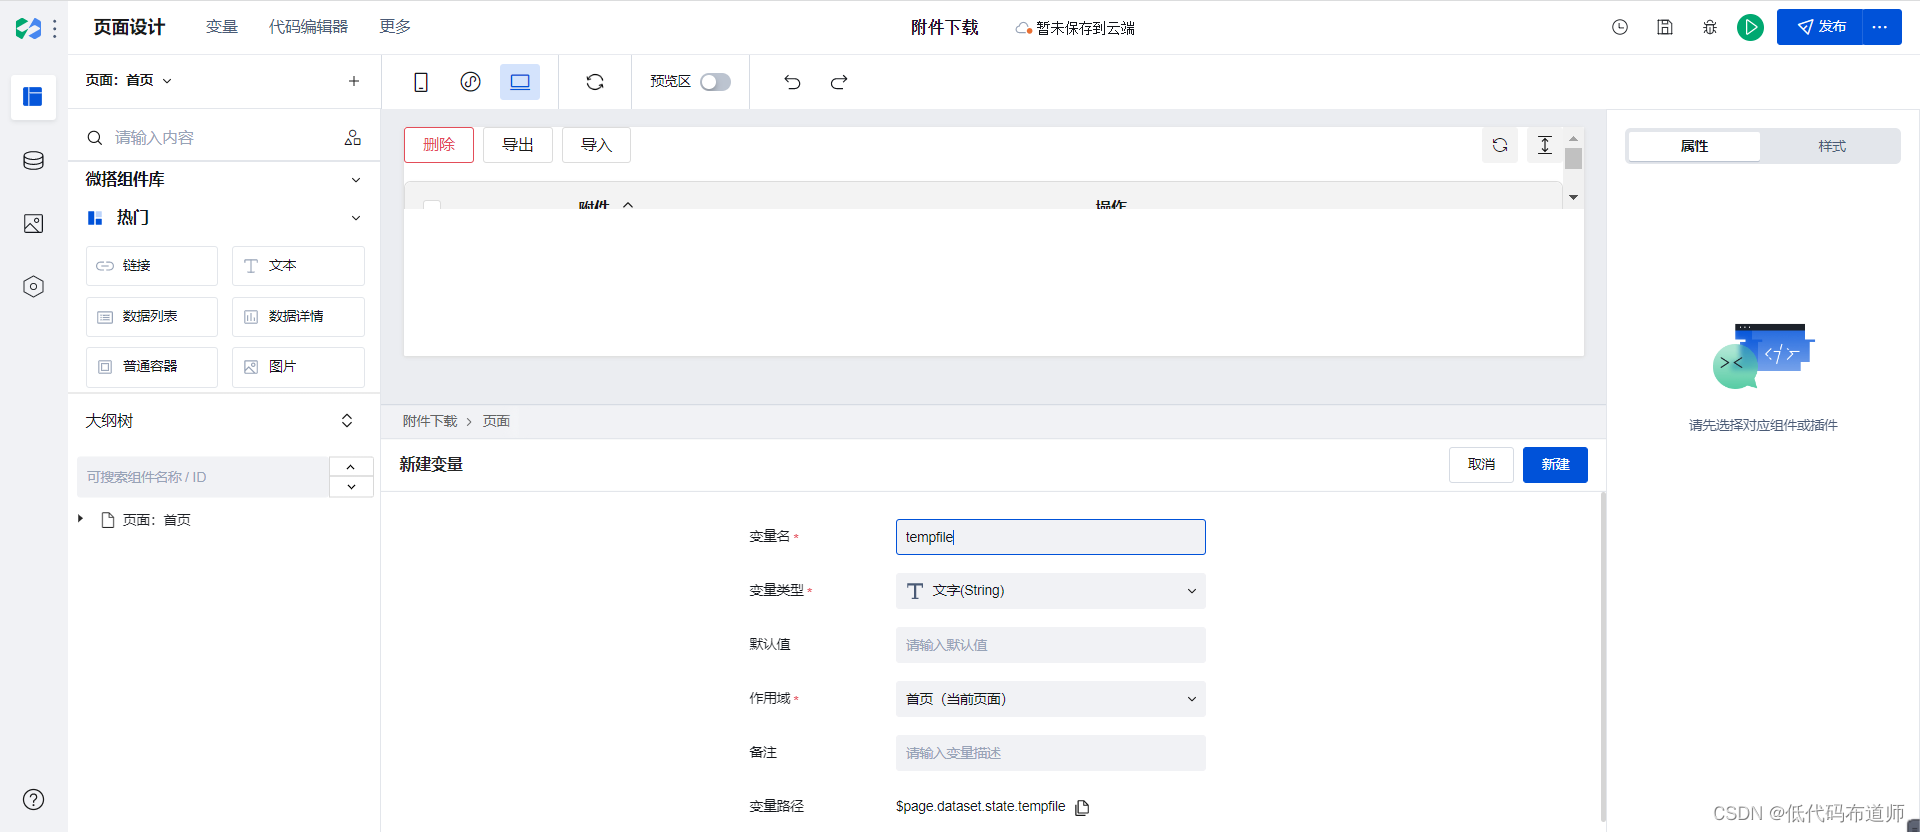Cancel new variable with 取消
This screenshot has height=832, width=1920.
[x=1481, y=465]
